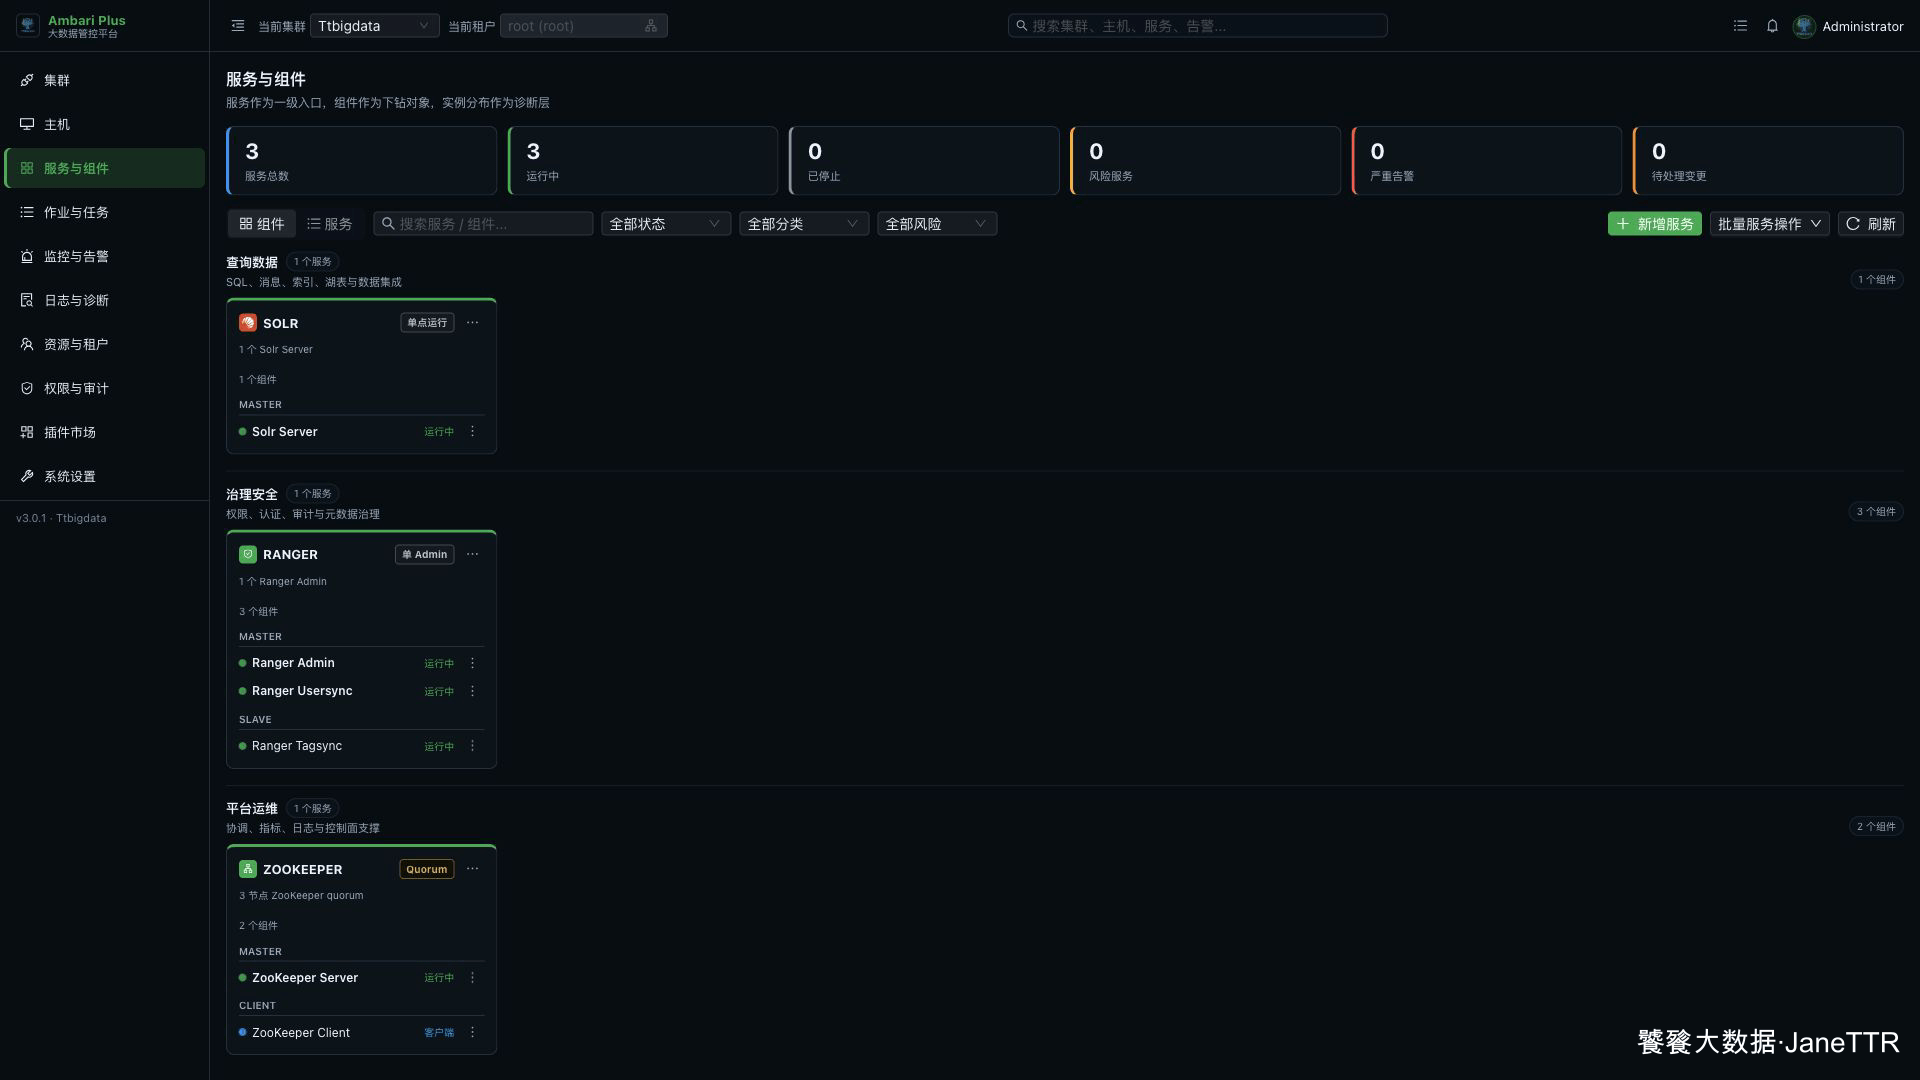Click the 查询数据 category heading

(x=252, y=262)
